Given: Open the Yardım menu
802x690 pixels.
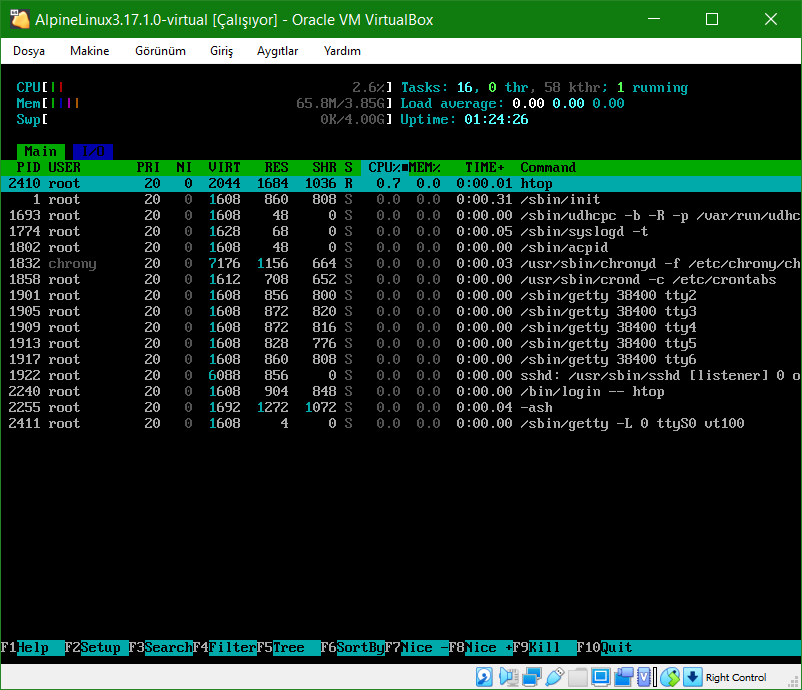Looking at the screenshot, I should (342, 51).
